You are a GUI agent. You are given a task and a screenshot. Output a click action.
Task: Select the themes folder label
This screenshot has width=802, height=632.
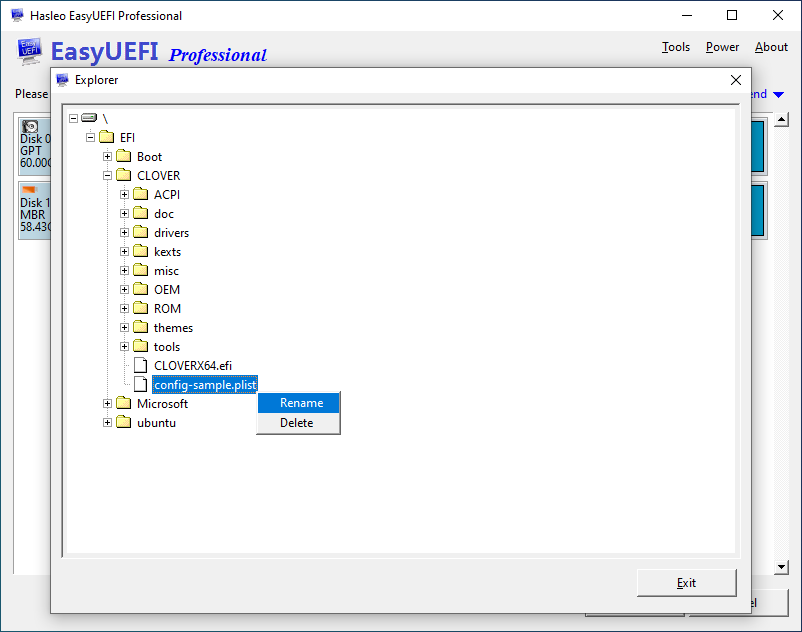[173, 327]
